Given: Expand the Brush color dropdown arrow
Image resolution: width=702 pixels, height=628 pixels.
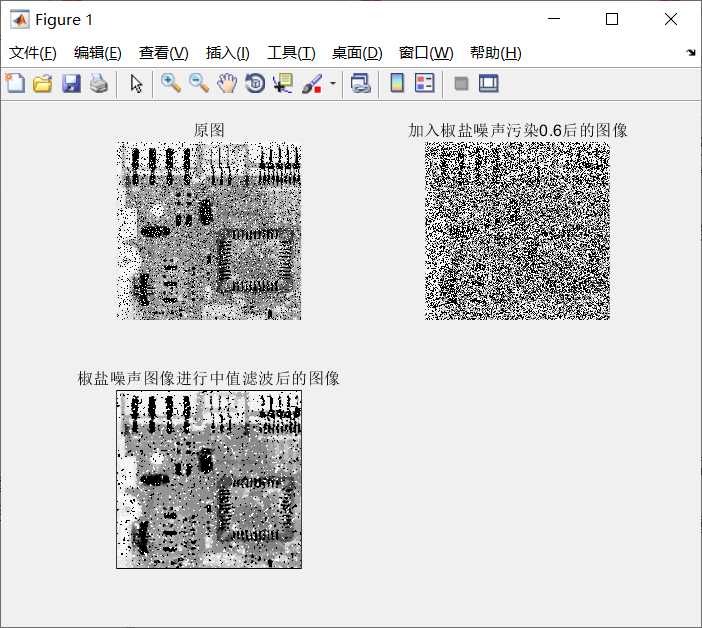Looking at the screenshot, I should [333, 84].
